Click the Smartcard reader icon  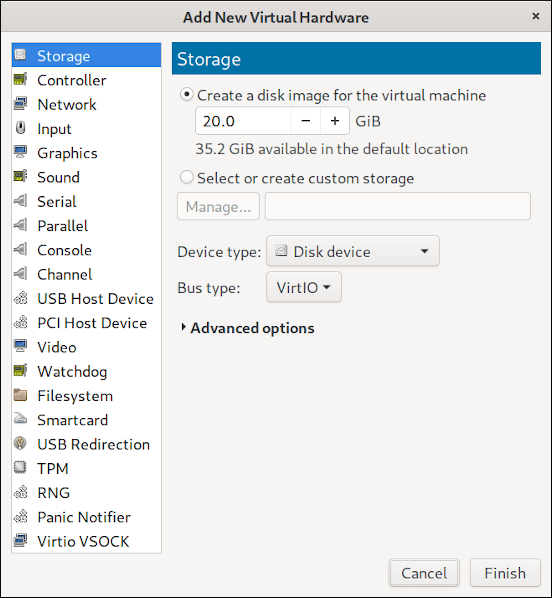[21, 419]
